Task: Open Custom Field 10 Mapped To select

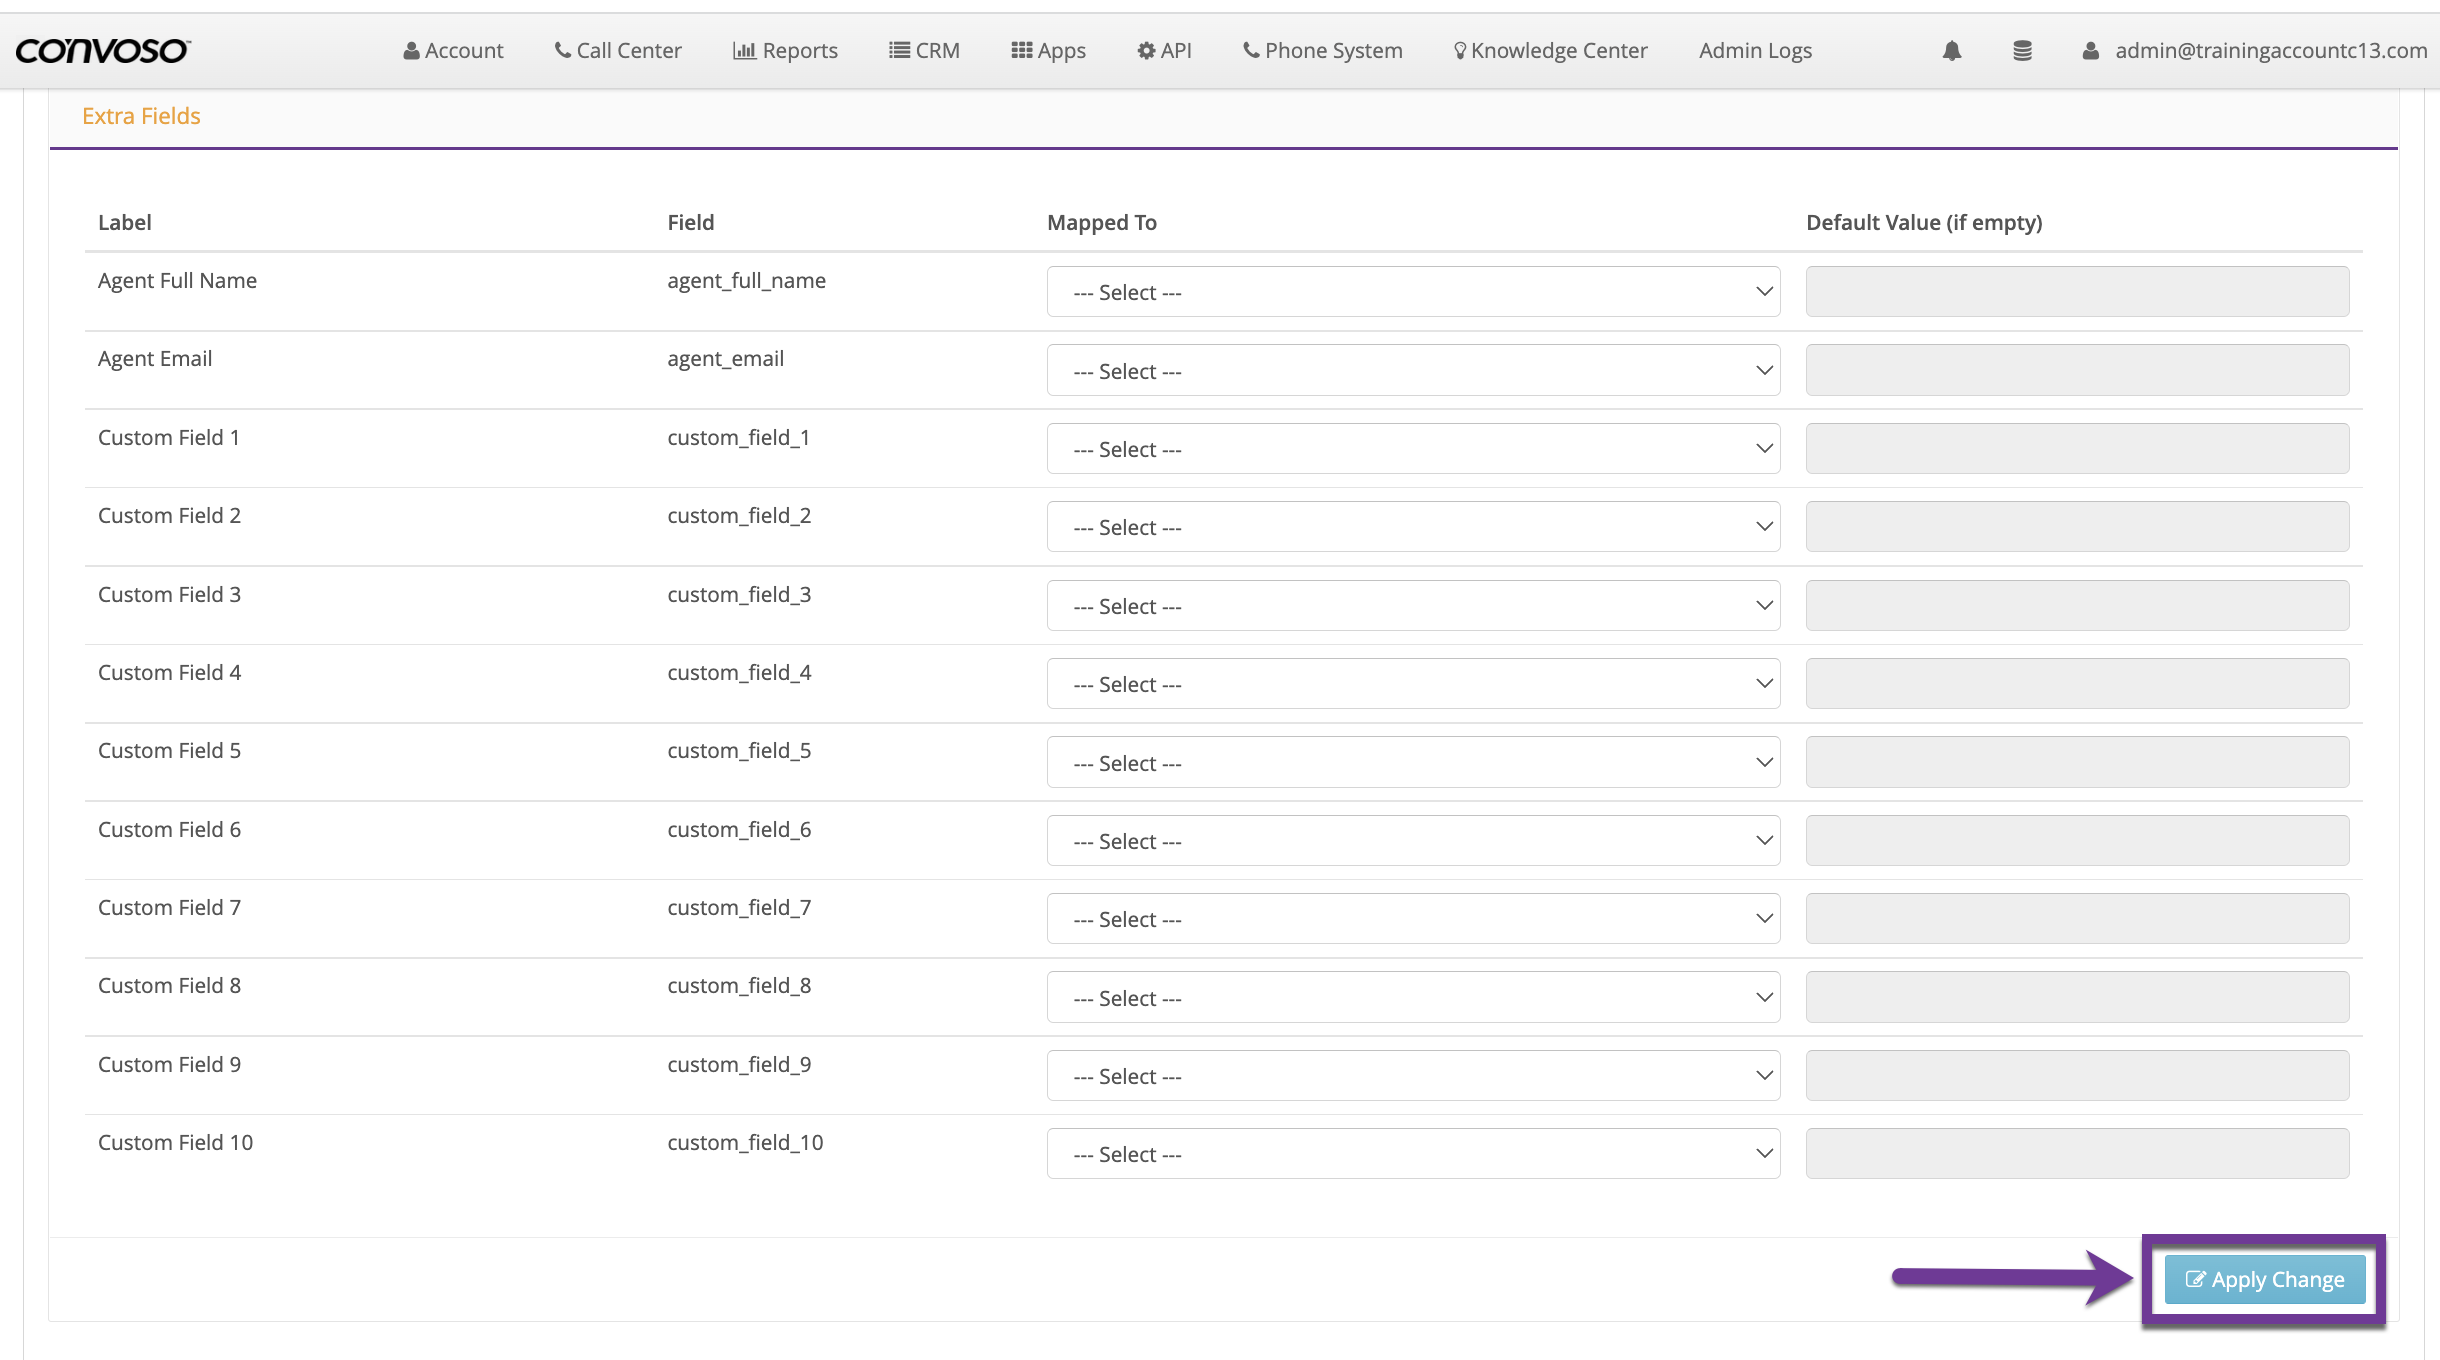Action: point(1412,1154)
